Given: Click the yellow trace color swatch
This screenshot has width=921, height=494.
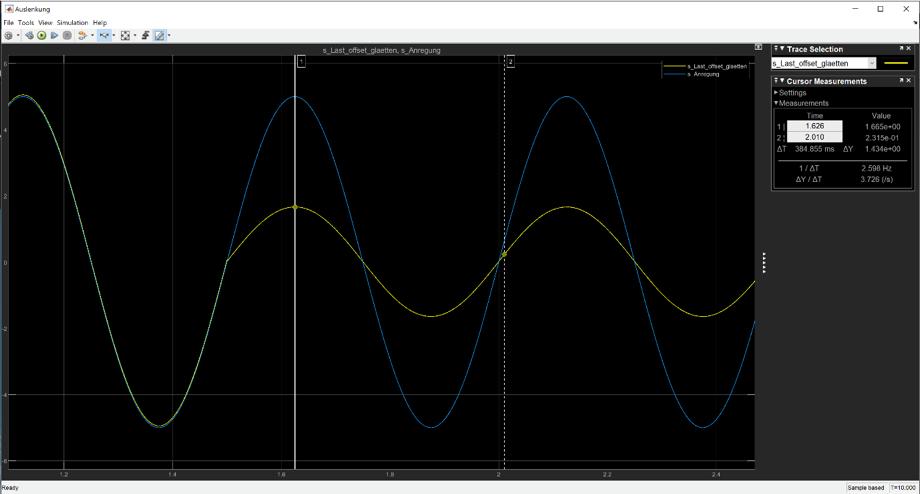Looking at the screenshot, I should [x=896, y=63].
